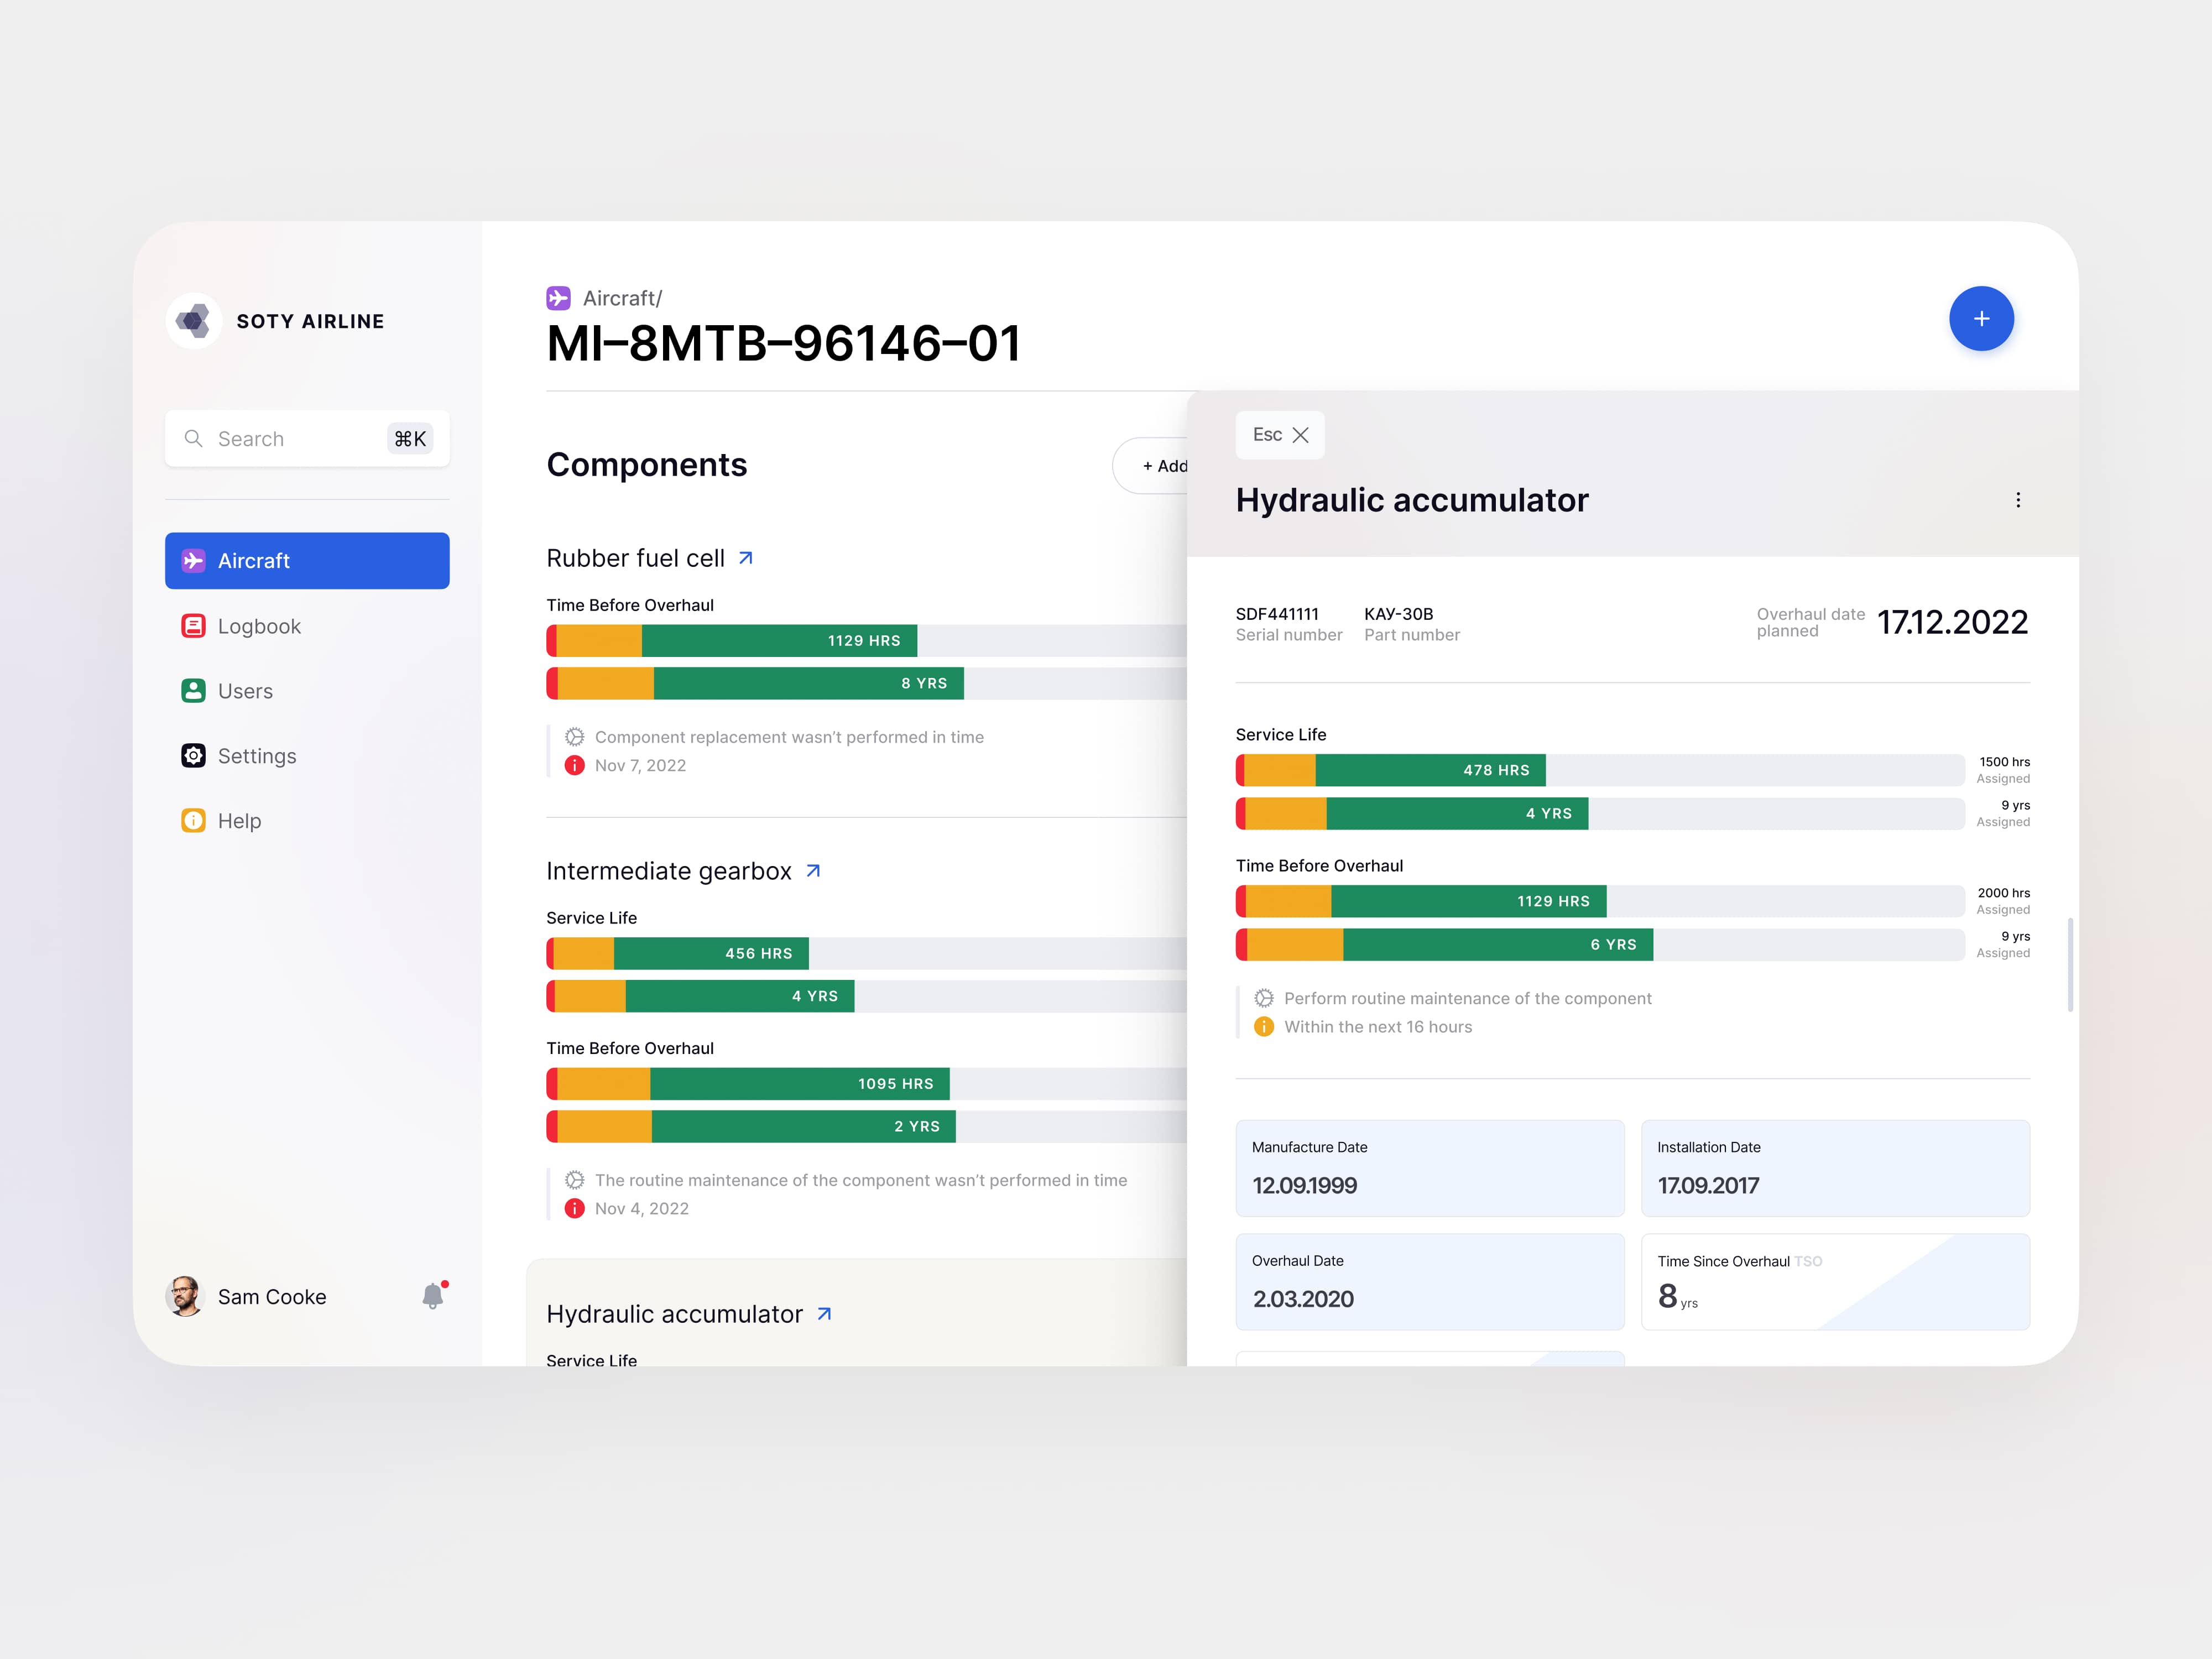Image resolution: width=2212 pixels, height=1659 pixels.
Task: Go to Users page
Action: 244,691
